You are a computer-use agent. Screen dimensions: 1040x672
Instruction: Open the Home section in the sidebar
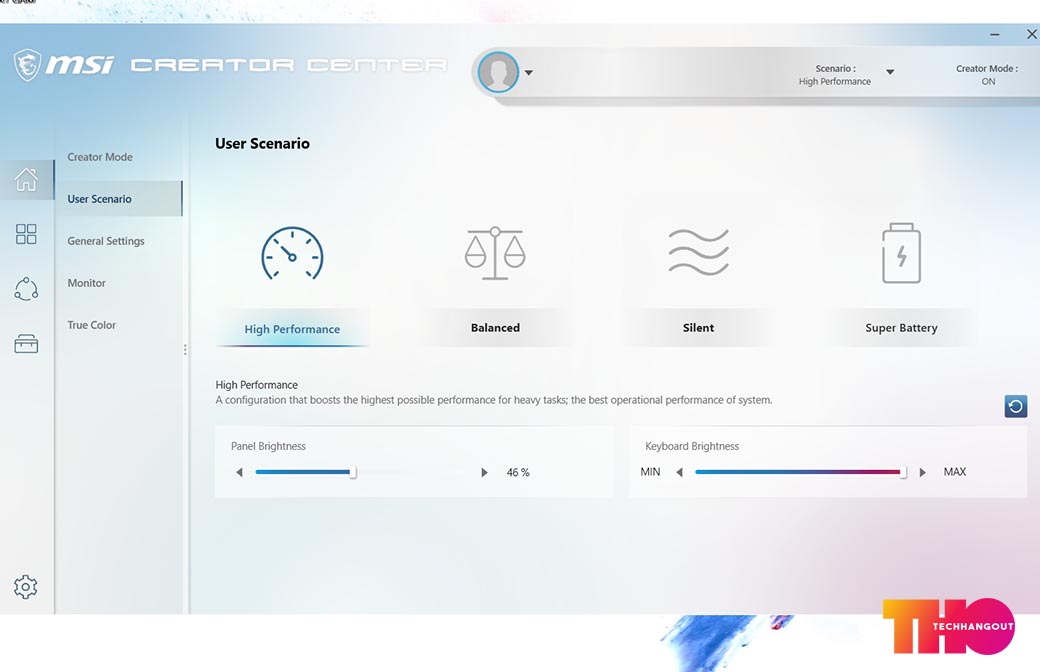(x=27, y=179)
